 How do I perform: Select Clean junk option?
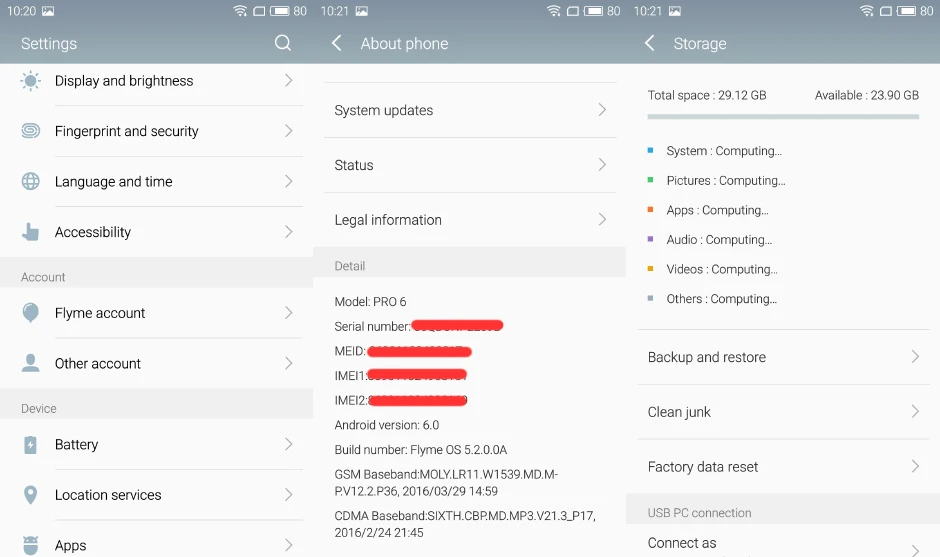click(x=783, y=412)
